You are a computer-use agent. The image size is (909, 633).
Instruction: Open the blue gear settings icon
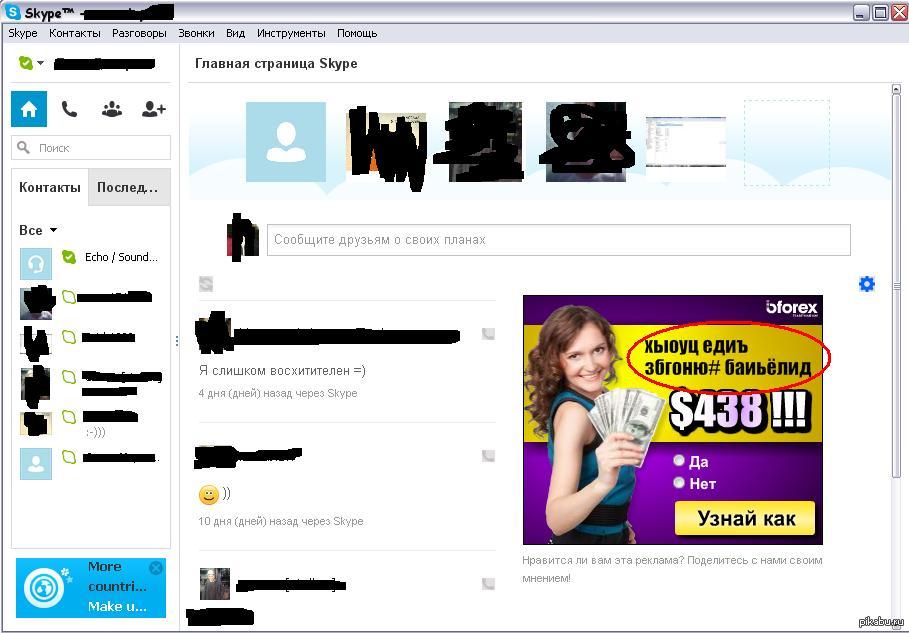point(867,284)
